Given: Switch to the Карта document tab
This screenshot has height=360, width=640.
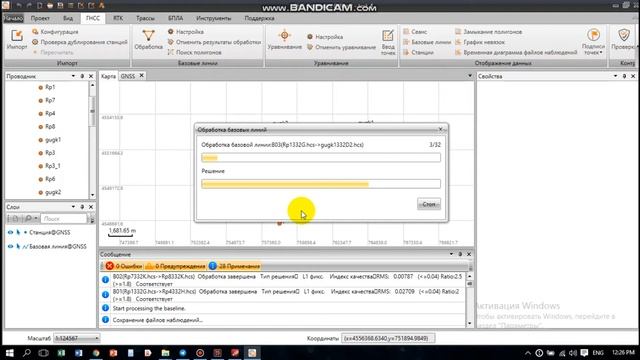Looking at the screenshot, I should 108,76.
